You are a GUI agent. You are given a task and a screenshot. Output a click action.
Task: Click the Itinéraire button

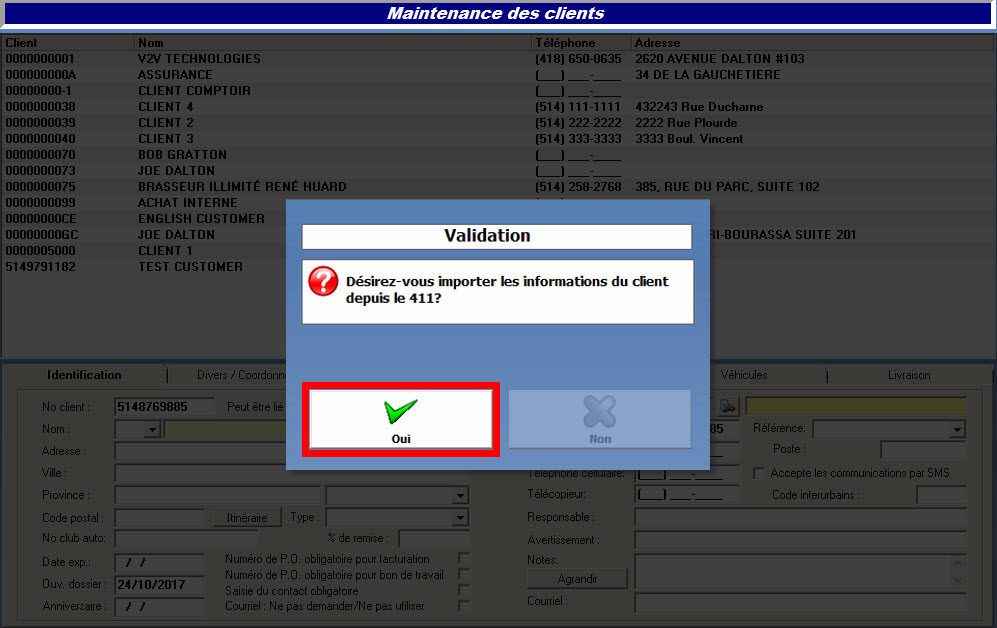coord(247,517)
